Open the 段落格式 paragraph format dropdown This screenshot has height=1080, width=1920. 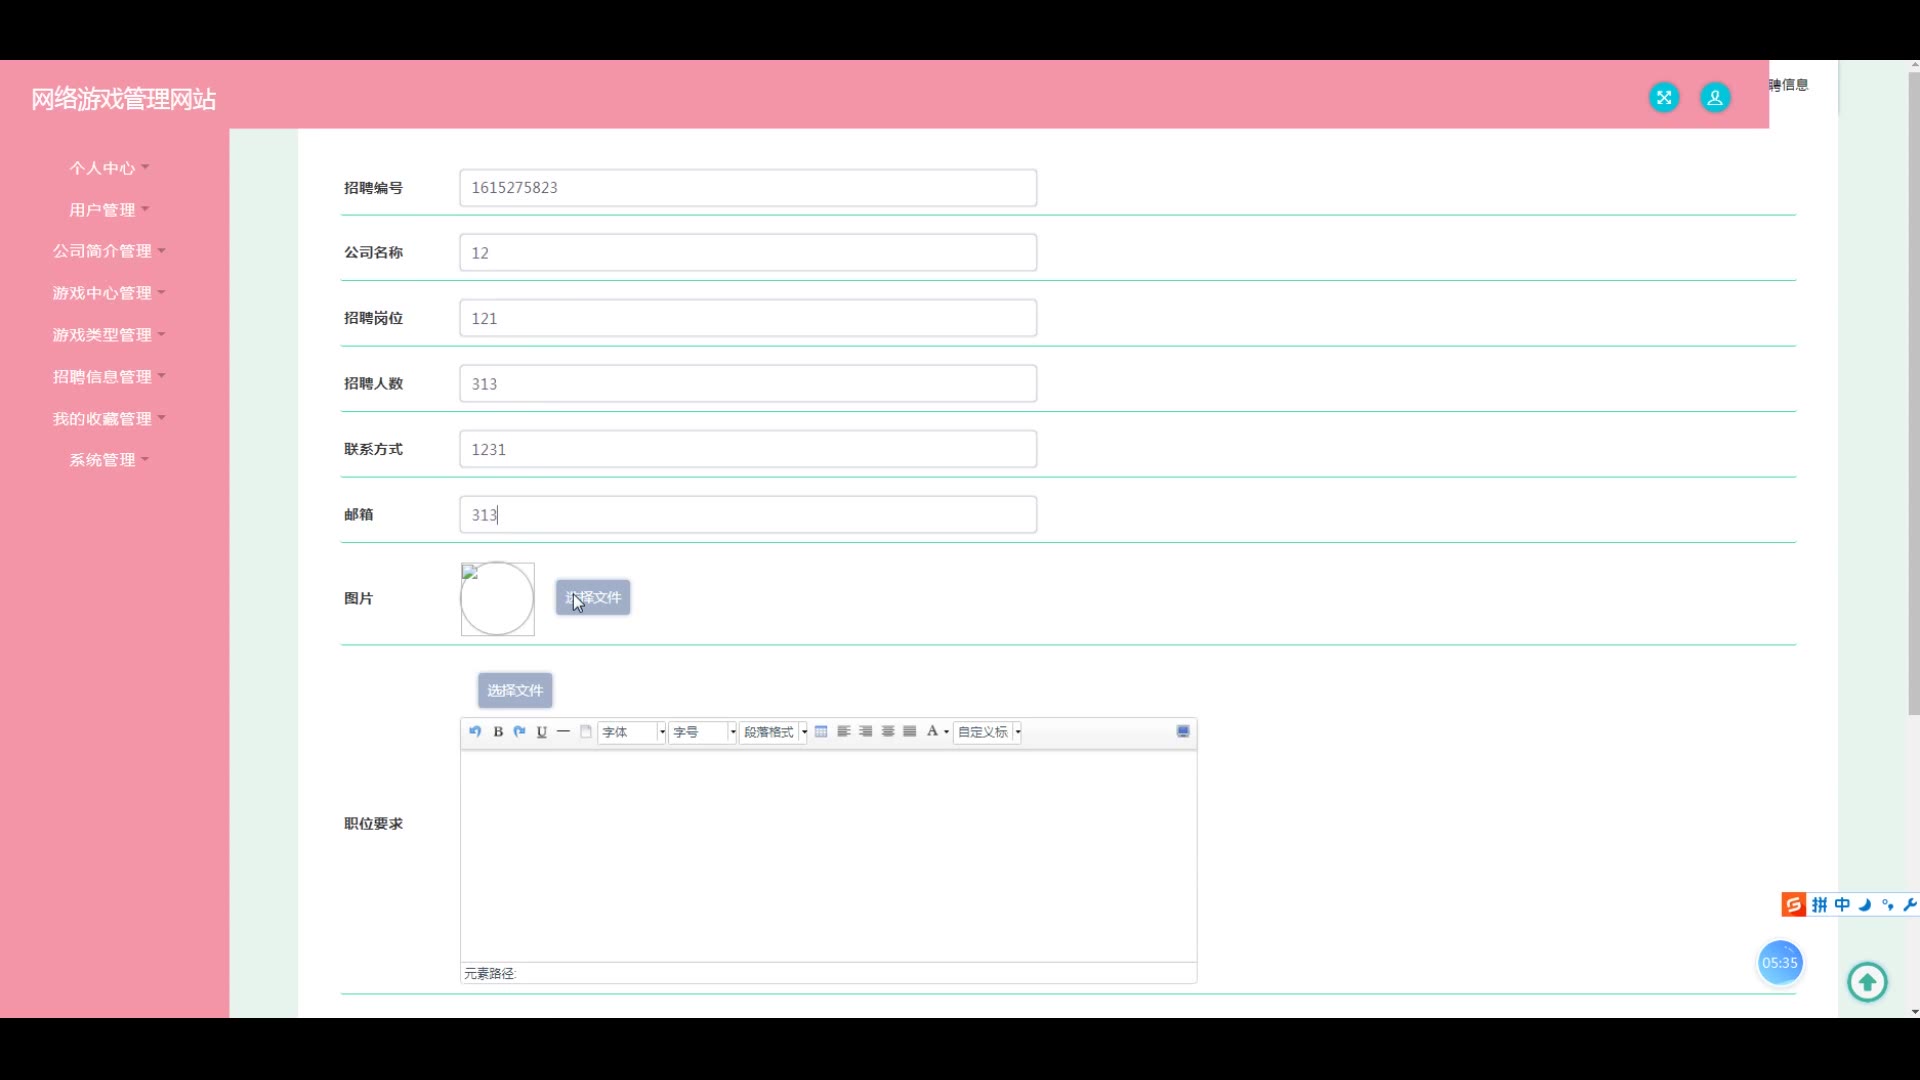pyautogui.click(x=774, y=732)
